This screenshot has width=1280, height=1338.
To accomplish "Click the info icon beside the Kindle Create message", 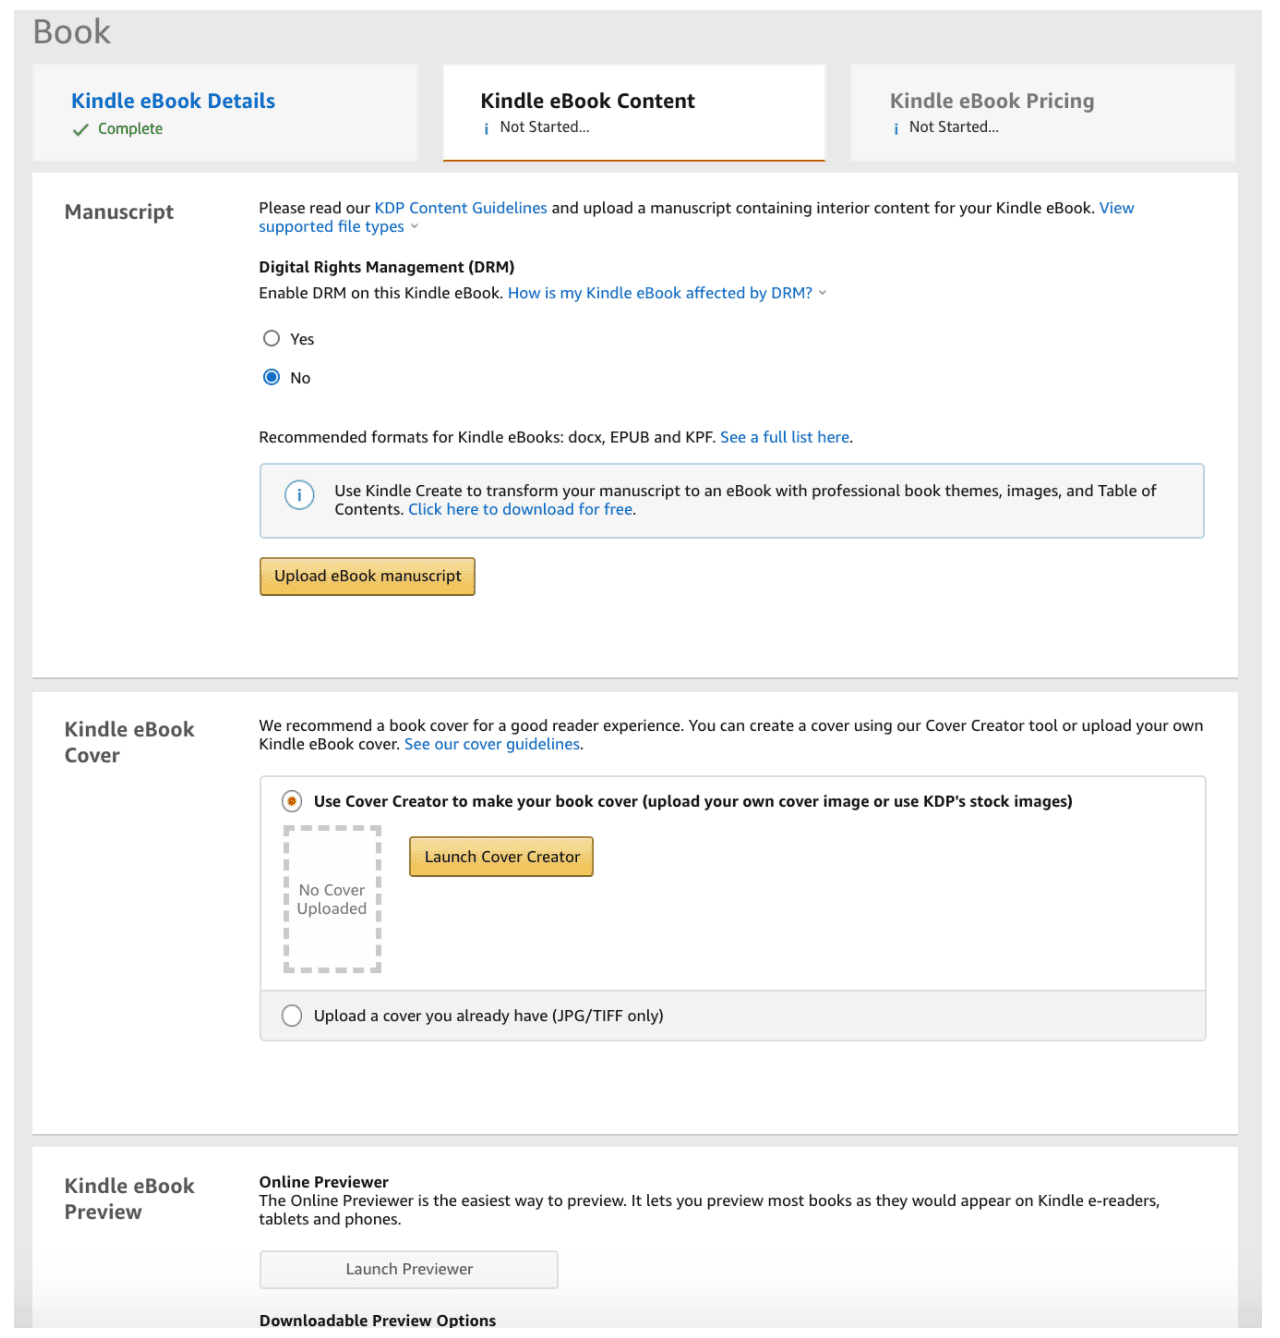I will pos(298,495).
